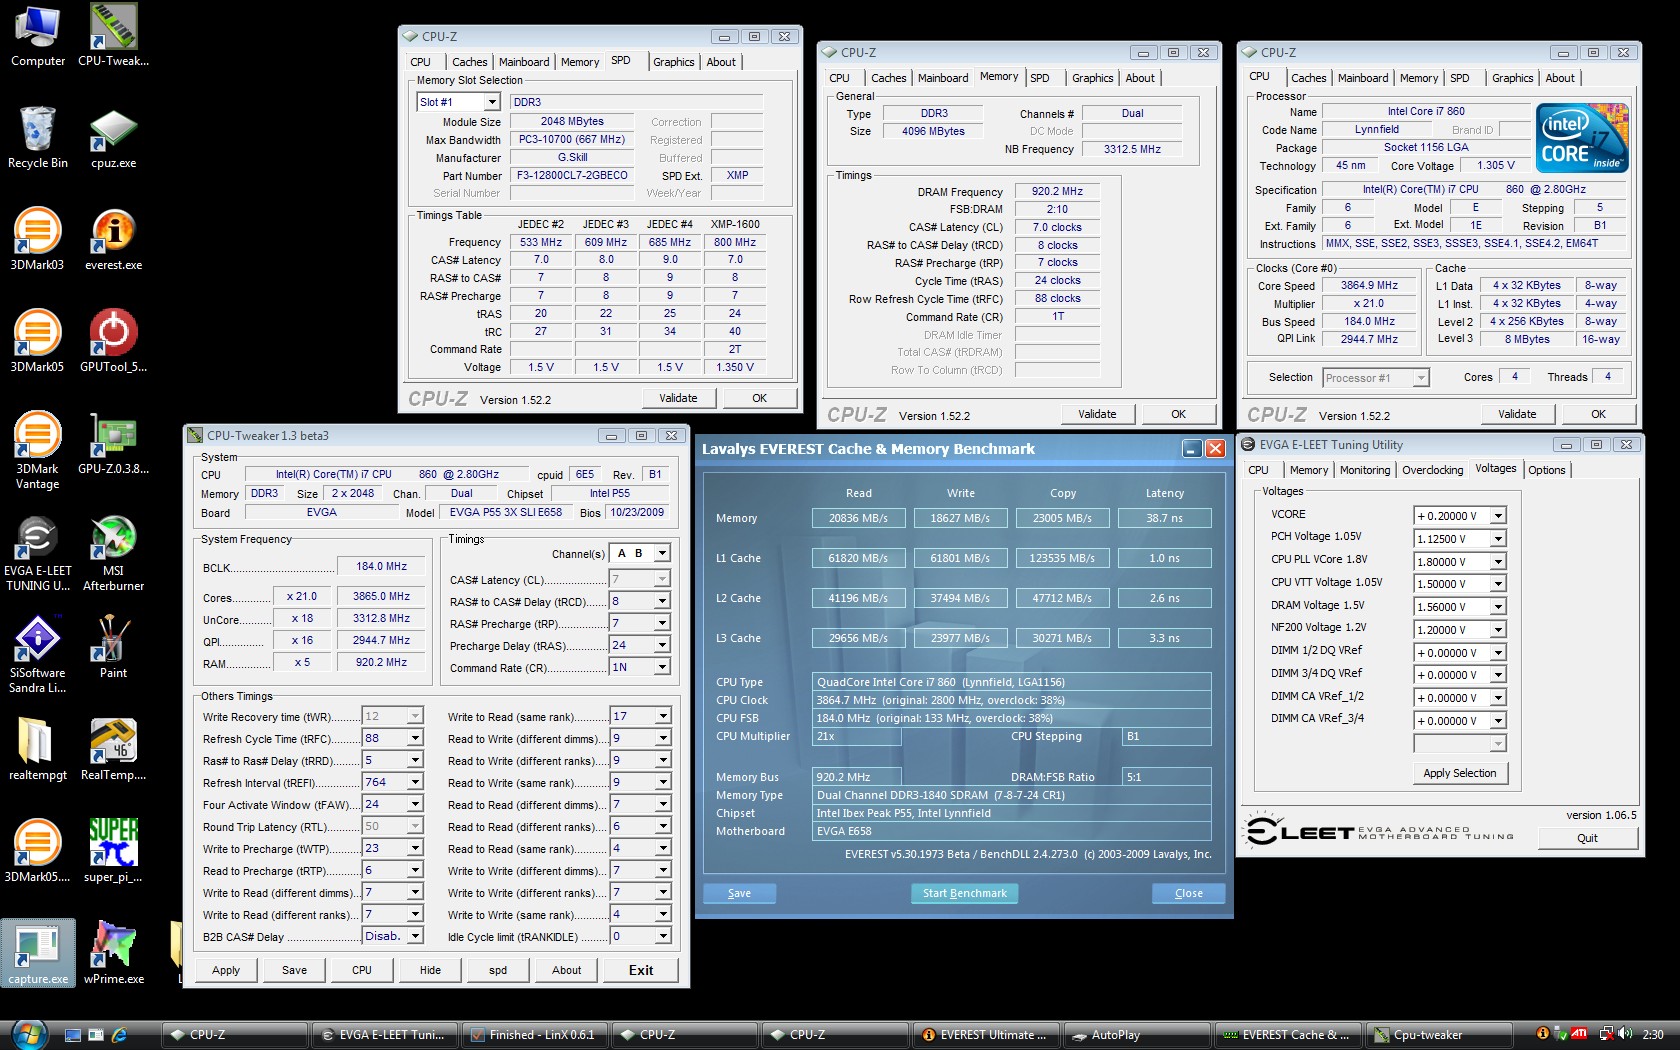This screenshot has width=1680, height=1050.
Task: Launch super_pi desktop shortcut
Action: [113, 852]
